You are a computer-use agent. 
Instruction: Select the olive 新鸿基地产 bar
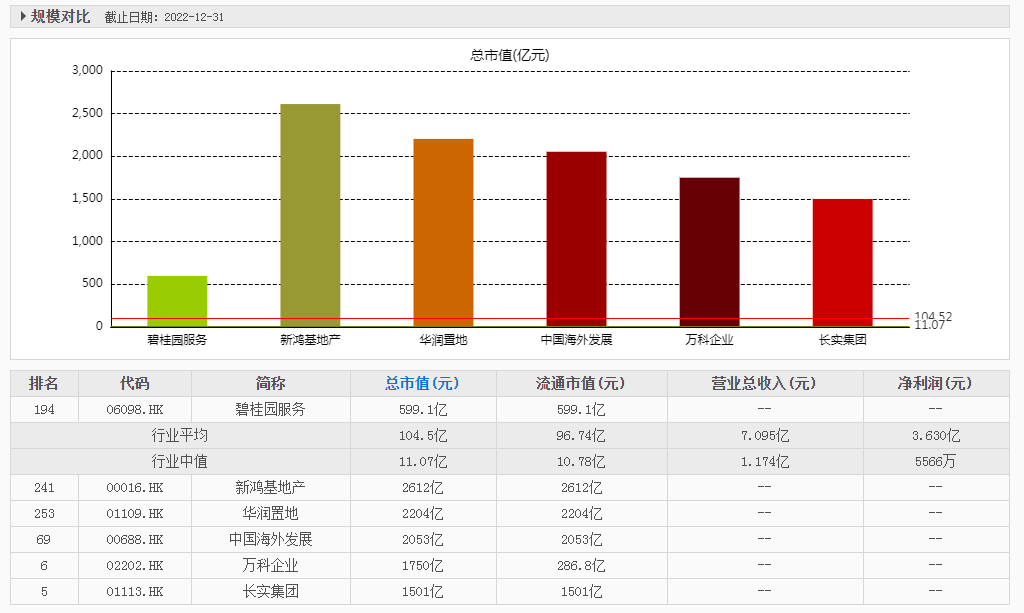tap(310, 215)
